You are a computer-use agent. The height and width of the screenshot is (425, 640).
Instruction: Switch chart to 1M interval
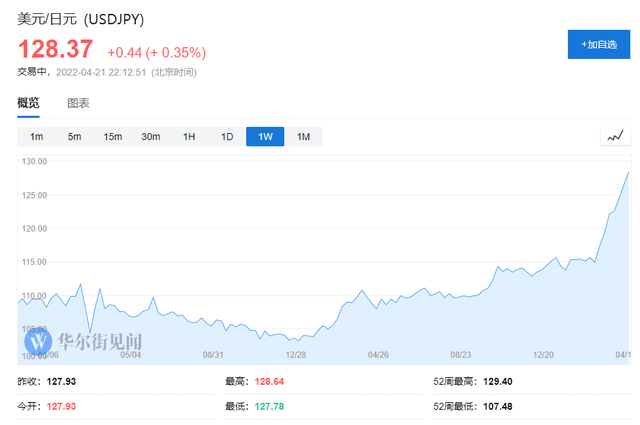[x=303, y=137]
